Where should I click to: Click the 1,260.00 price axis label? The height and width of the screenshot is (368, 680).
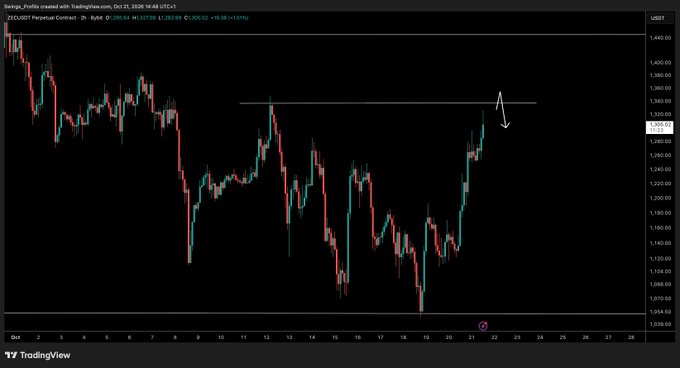[x=660, y=155]
